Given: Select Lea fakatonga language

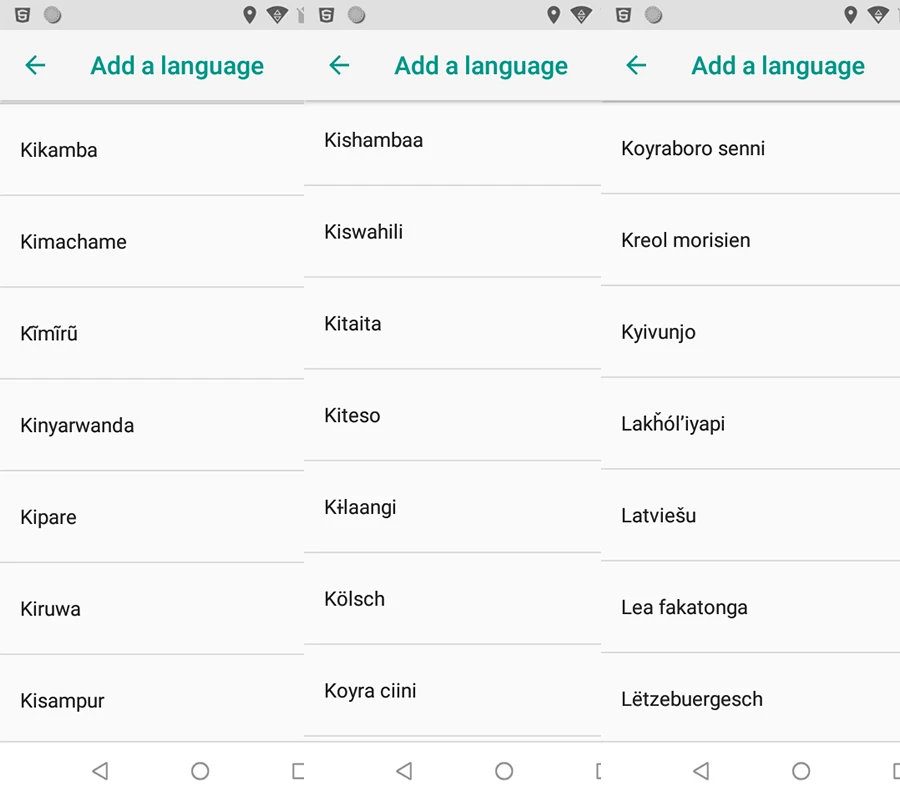Looking at the screenshot, I should [750, 607].
